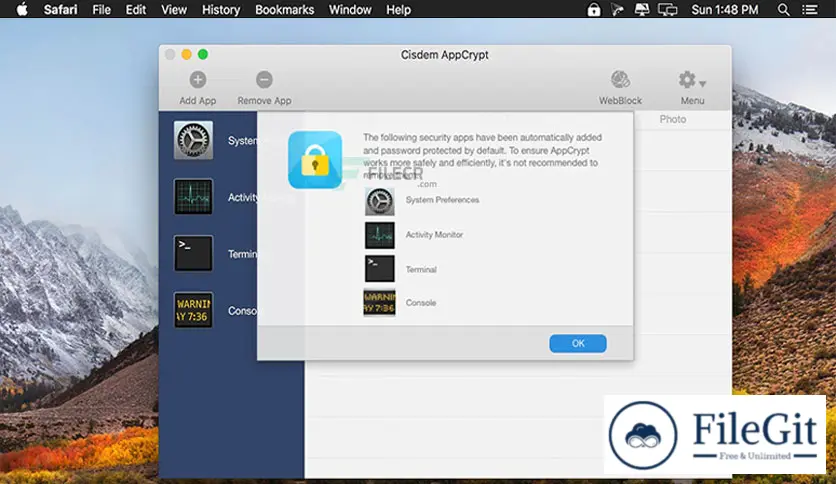This screenshot has height=484, width=836.
Task: Click Terminal icon in dialog list
Action: click(380, 269)
